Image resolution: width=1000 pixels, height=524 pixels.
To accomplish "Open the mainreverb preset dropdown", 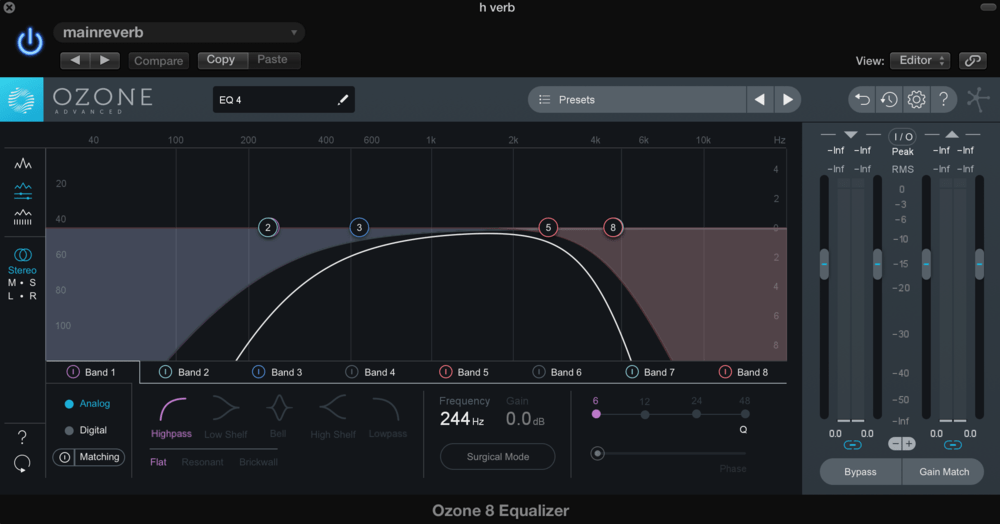I will point(179,33).
